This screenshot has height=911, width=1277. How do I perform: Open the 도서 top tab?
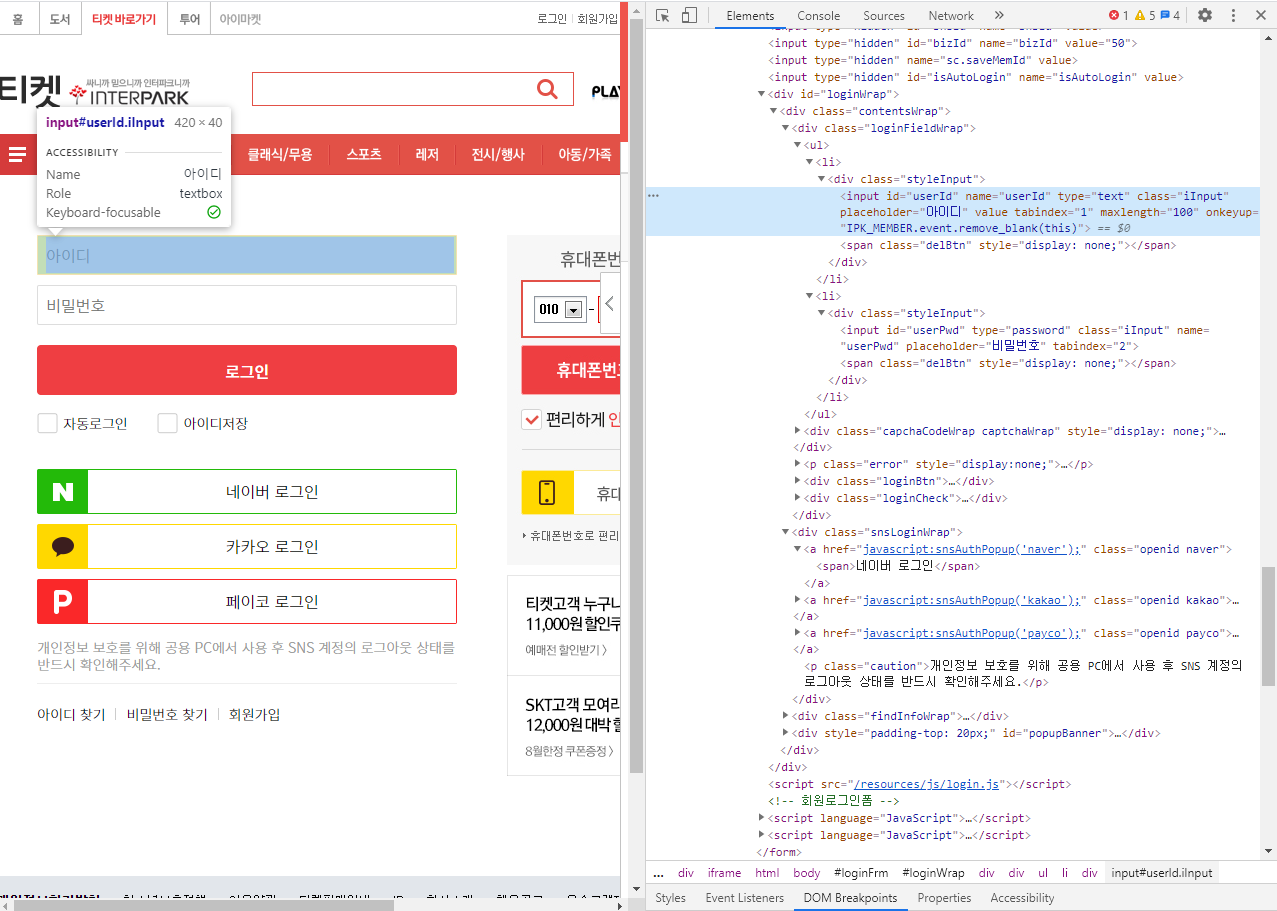pos(60,19)
